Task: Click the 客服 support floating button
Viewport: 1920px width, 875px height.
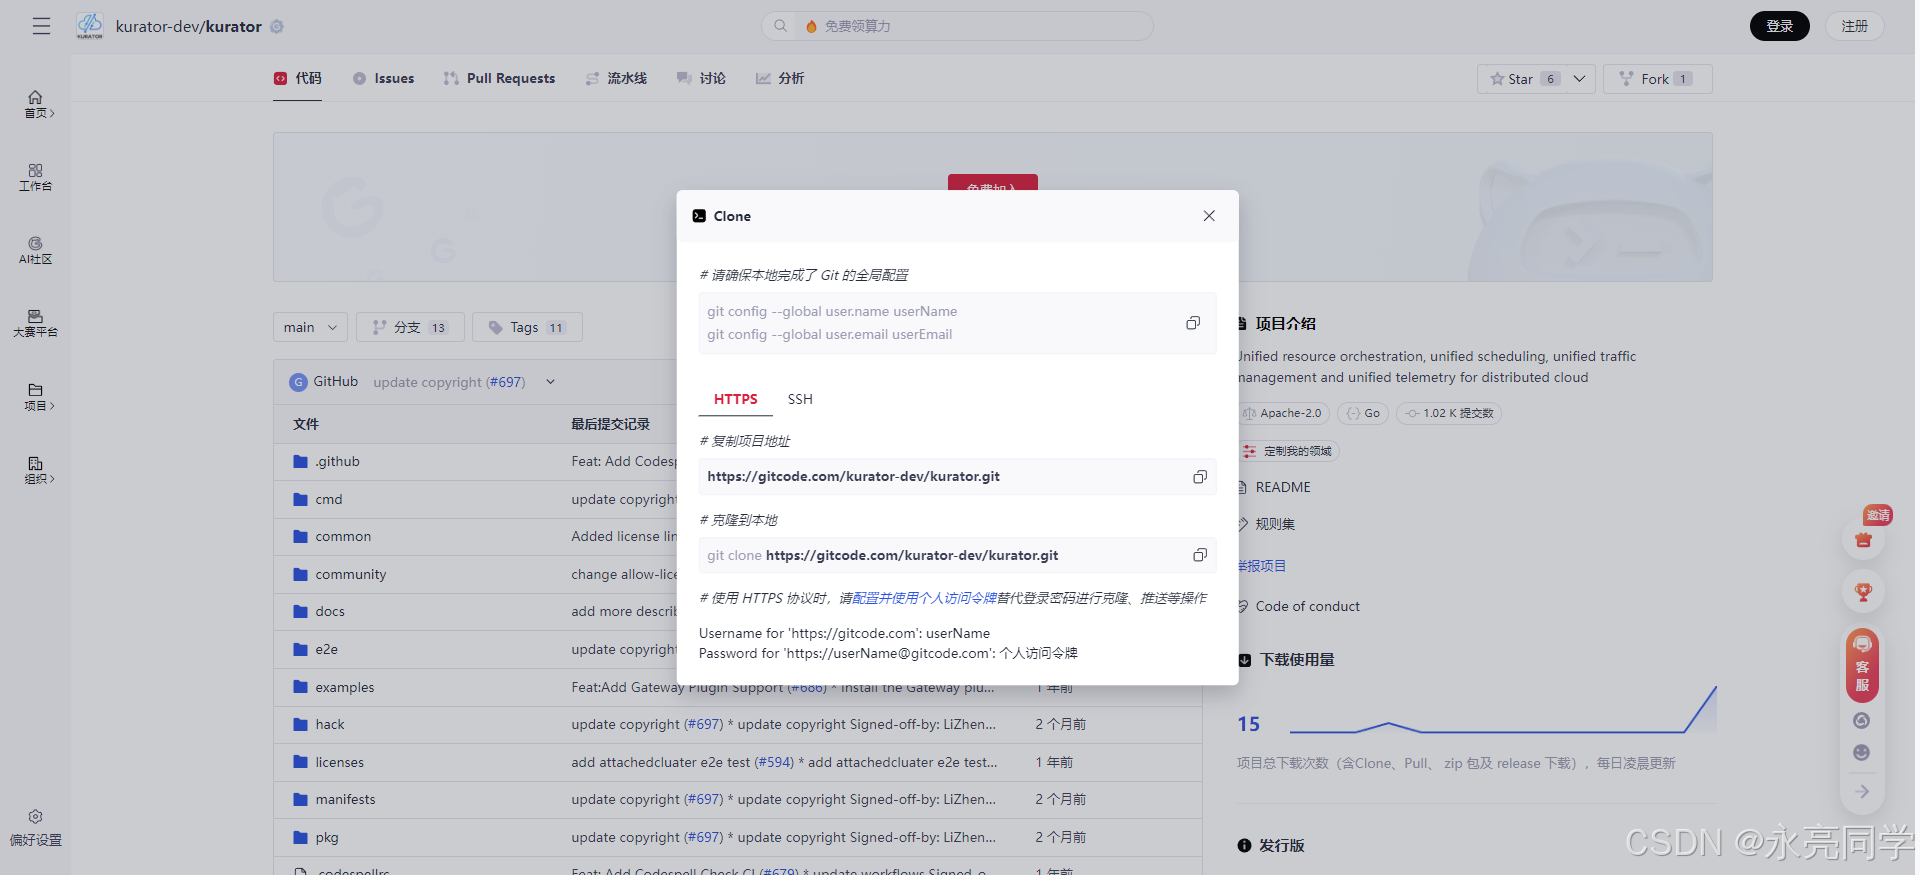Action: (x=1862, y=665)
